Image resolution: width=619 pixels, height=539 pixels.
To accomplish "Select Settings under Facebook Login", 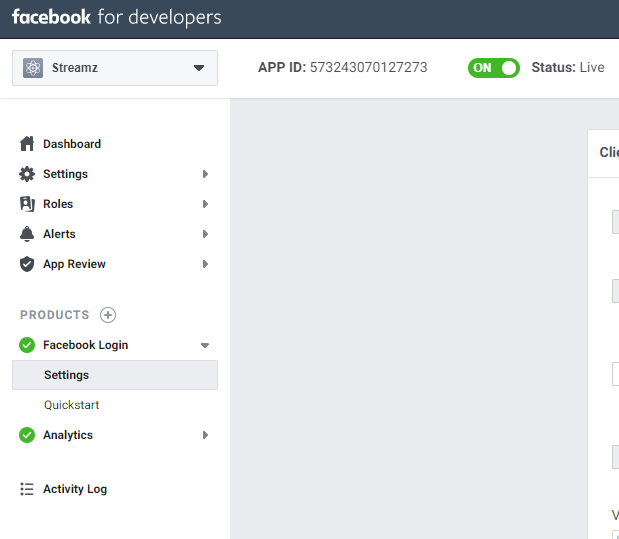I will (67, 375).
